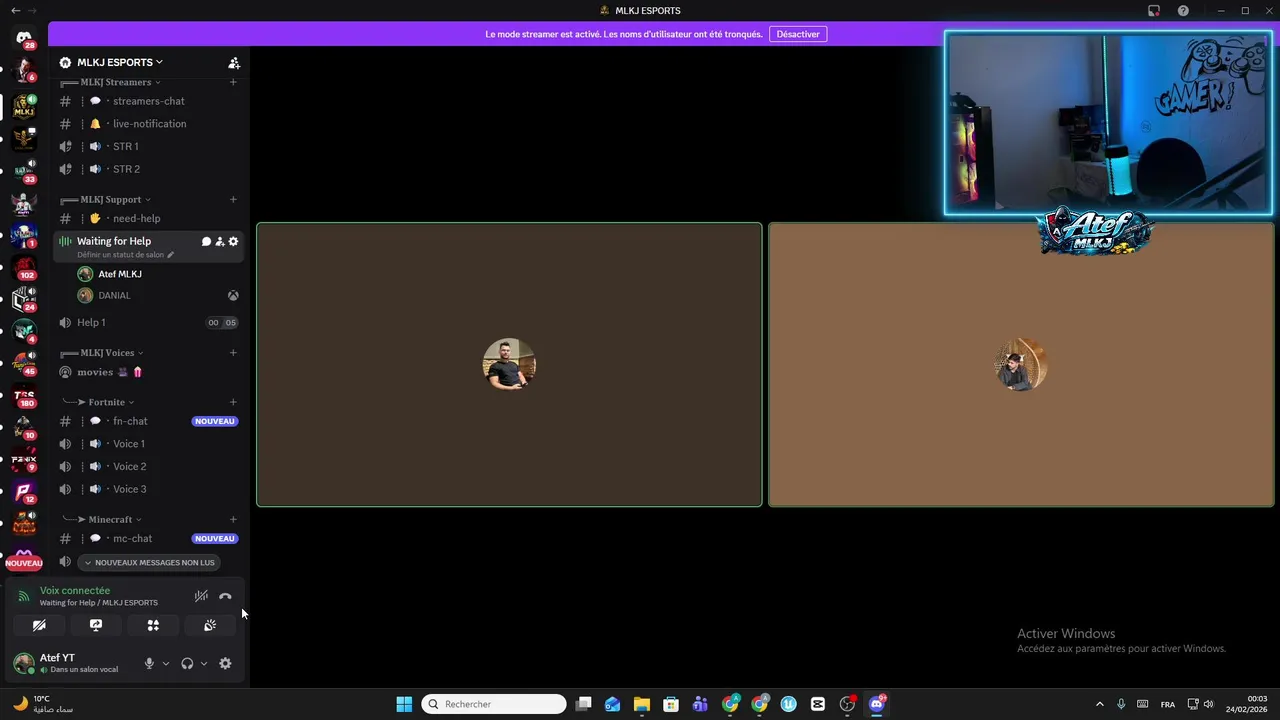The width and height of the screenshot is (1280, 720).
Task: Open microphone input options chevron
Action: 166,664
